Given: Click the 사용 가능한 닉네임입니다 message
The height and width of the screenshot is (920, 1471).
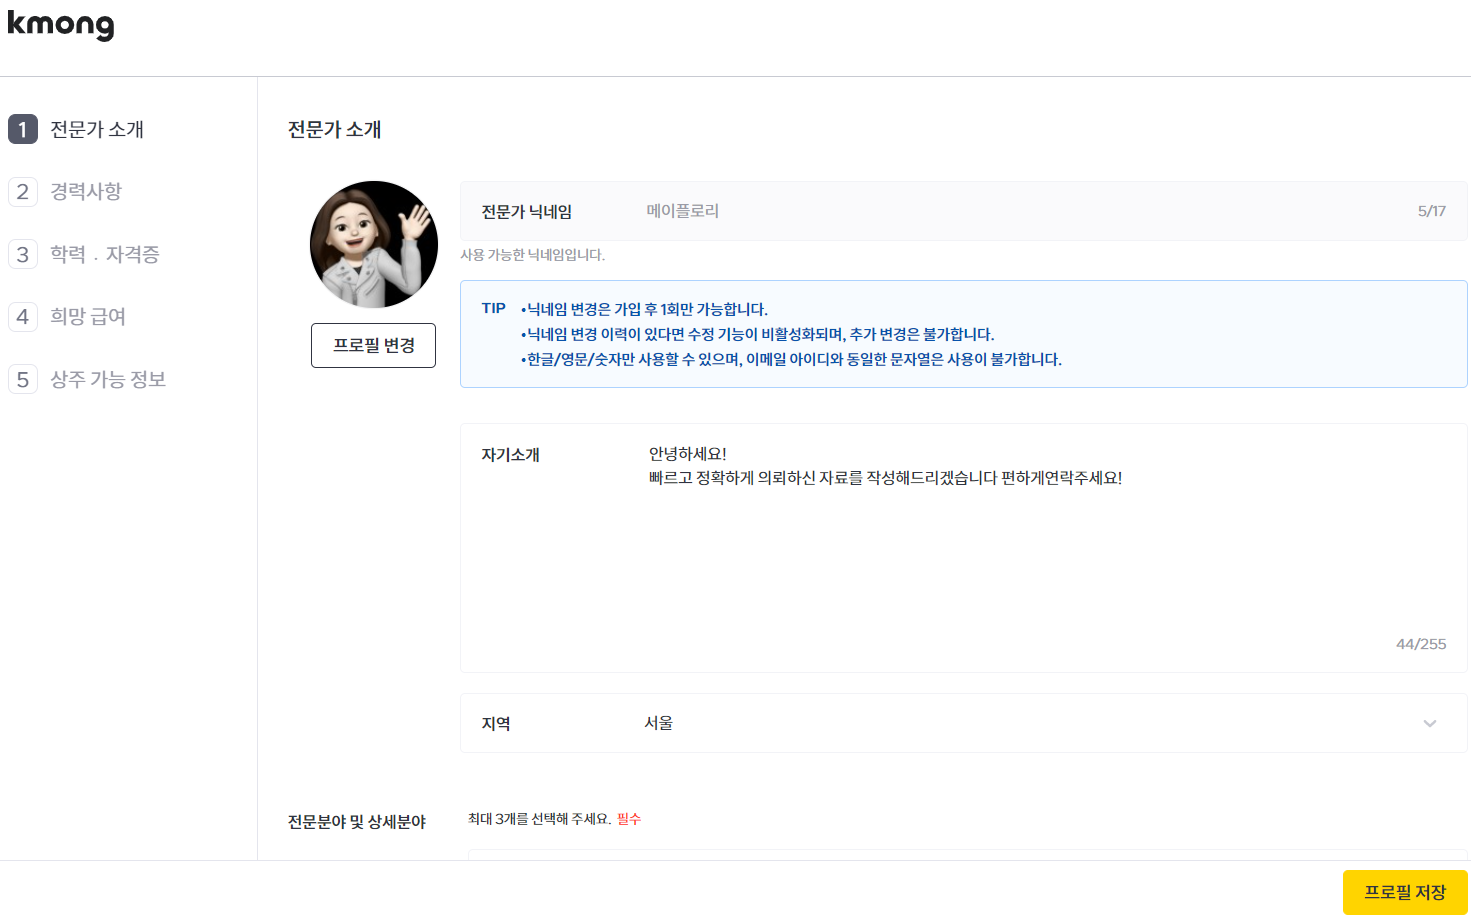Looking at the screenshot, I should click(532, 255).
